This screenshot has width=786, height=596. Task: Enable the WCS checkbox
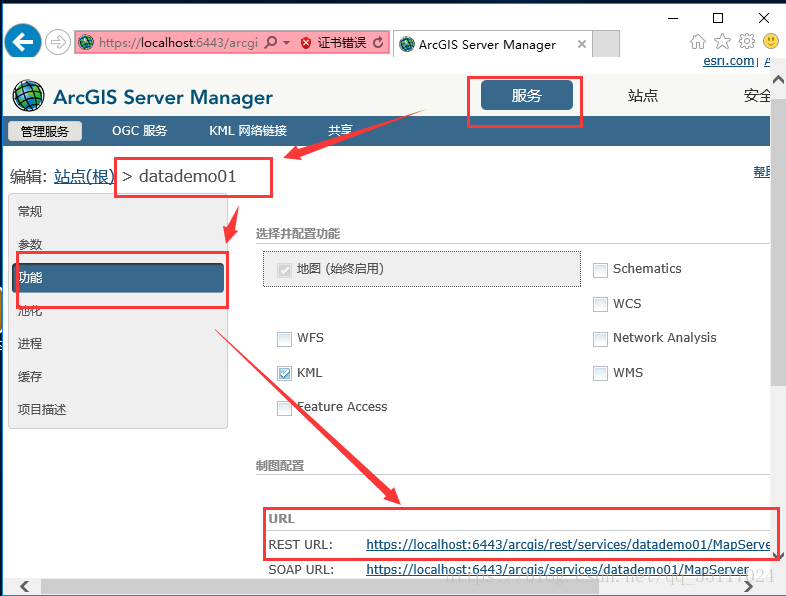[x=600, y=304]
